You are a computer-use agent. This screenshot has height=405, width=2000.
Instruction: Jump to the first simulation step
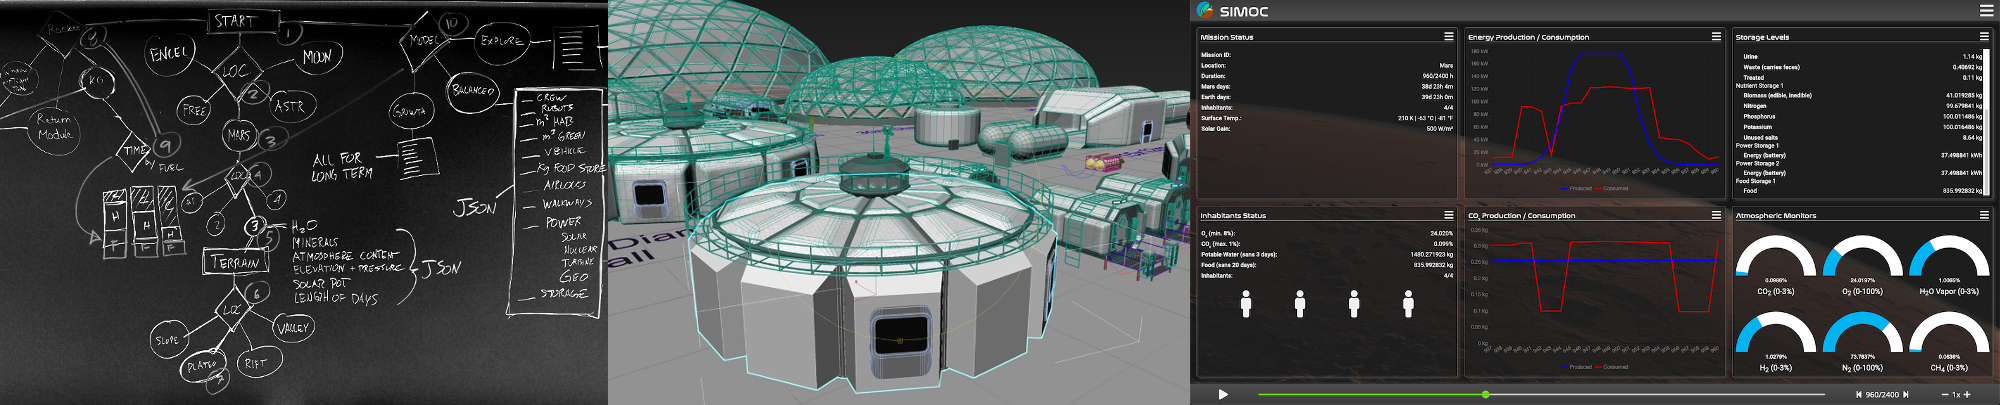coord(1858,395)
